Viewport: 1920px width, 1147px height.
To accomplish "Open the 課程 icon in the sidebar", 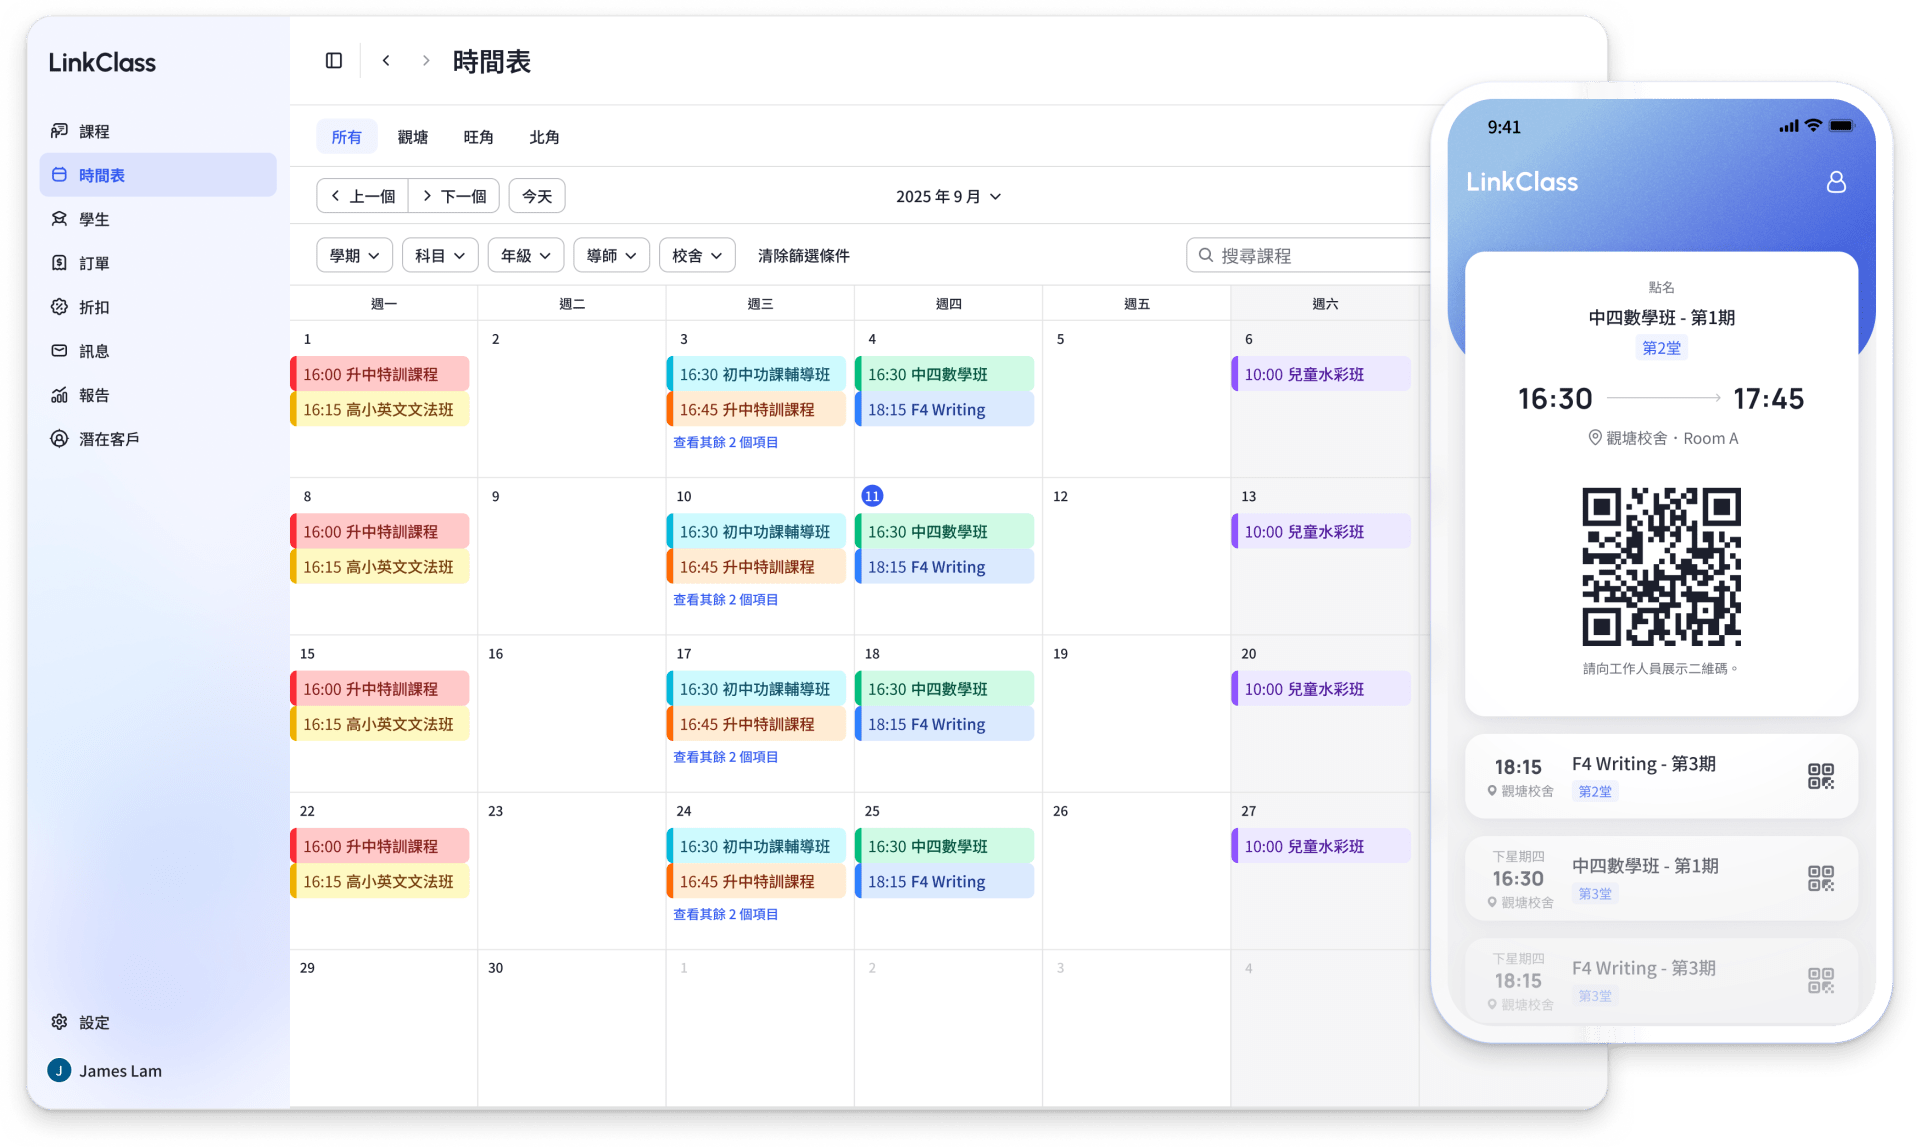I will click(59, 131).
